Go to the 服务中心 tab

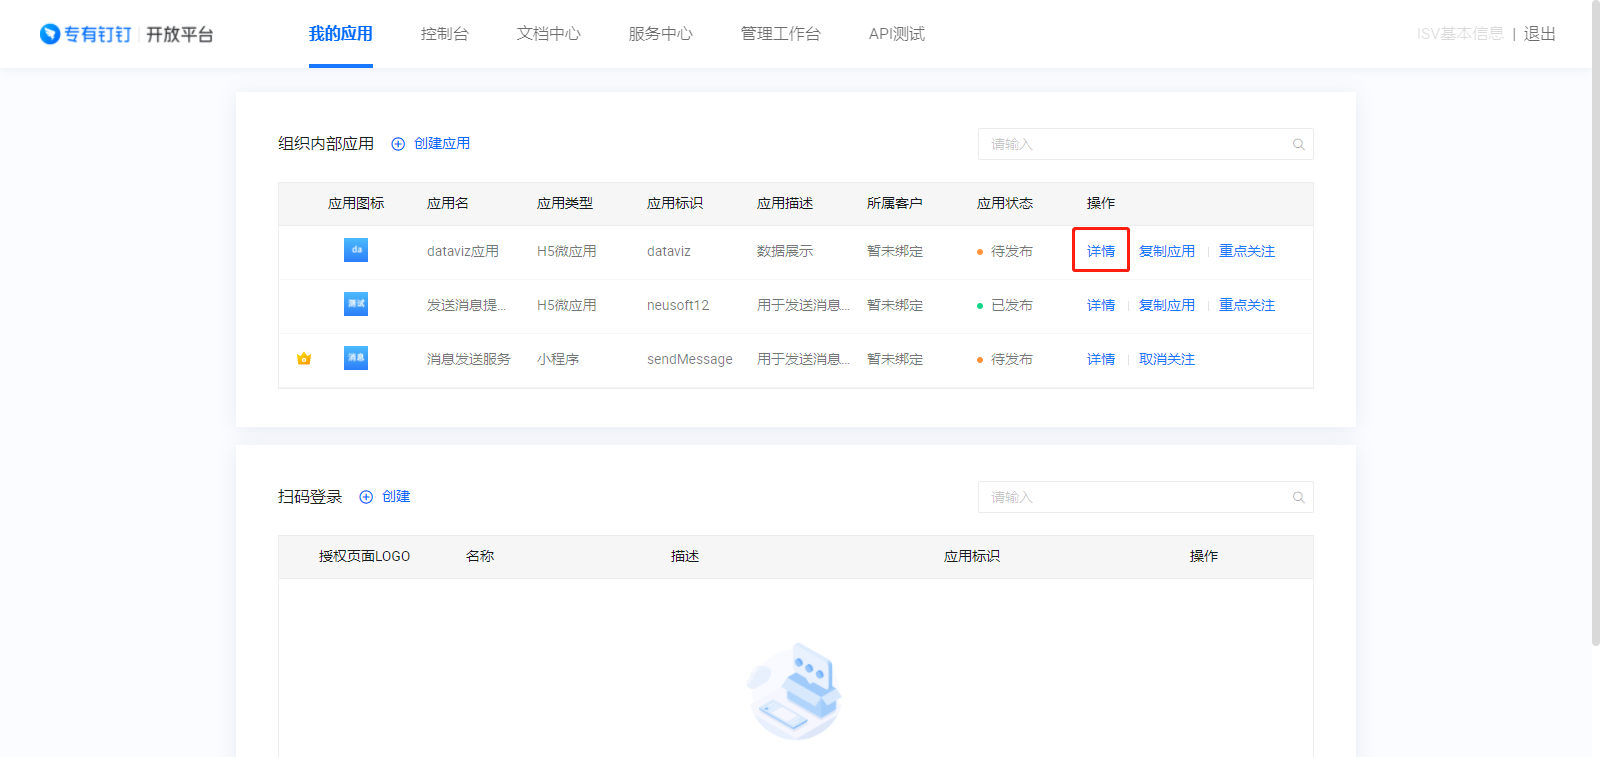point(660,34)
